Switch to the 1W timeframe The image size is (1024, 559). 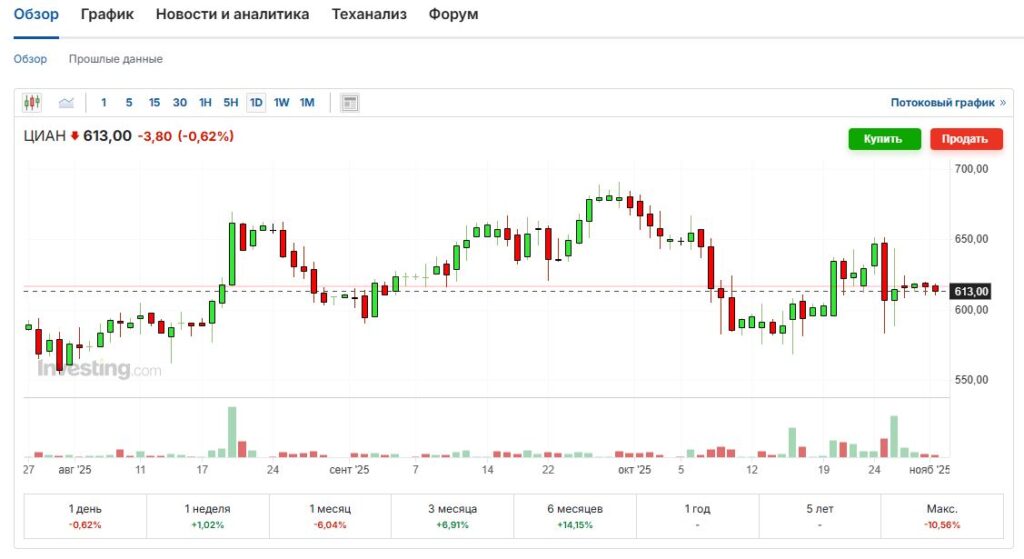click(282, 102)
